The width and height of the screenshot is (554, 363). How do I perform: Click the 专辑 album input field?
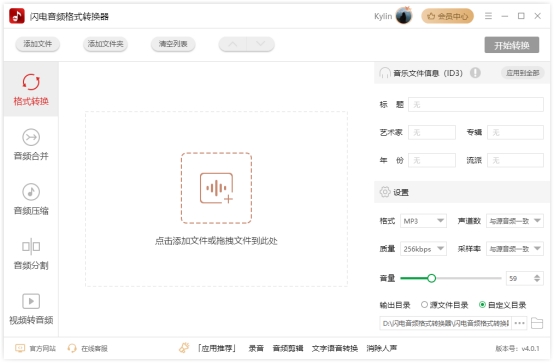tap(515, 133)
